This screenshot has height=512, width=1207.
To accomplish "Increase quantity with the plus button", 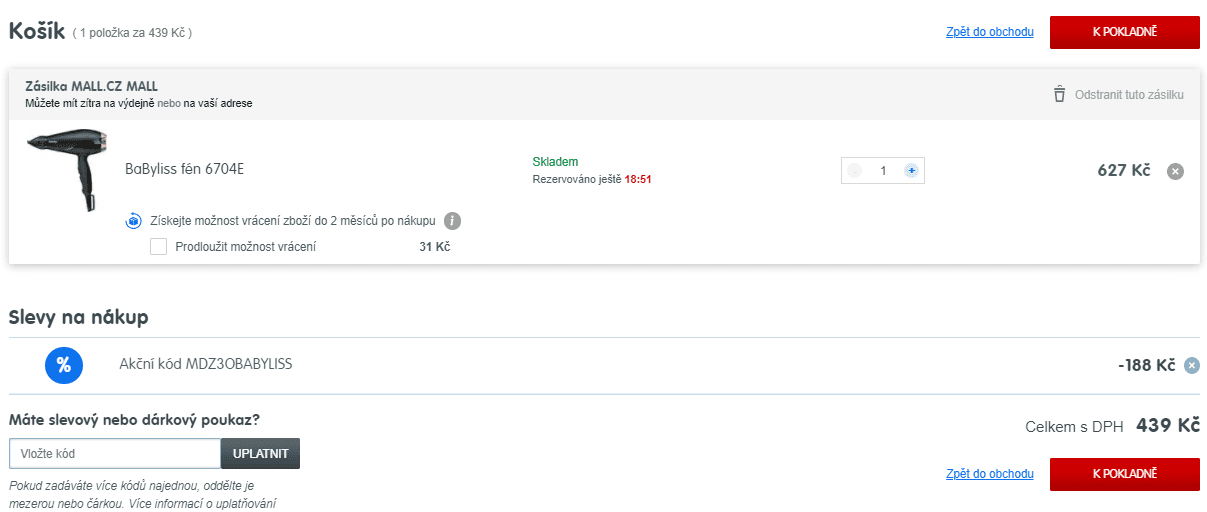I will click(x=911, y=171).
